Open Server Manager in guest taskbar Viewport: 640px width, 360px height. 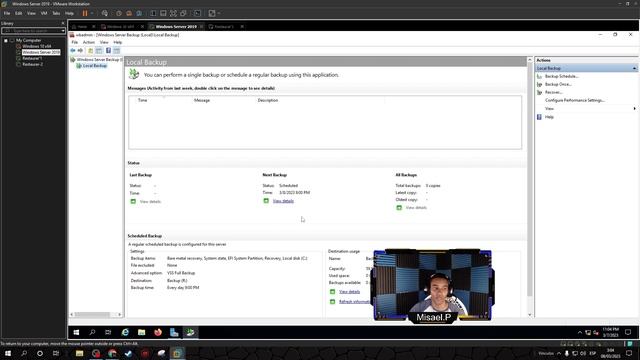point(174,332)
